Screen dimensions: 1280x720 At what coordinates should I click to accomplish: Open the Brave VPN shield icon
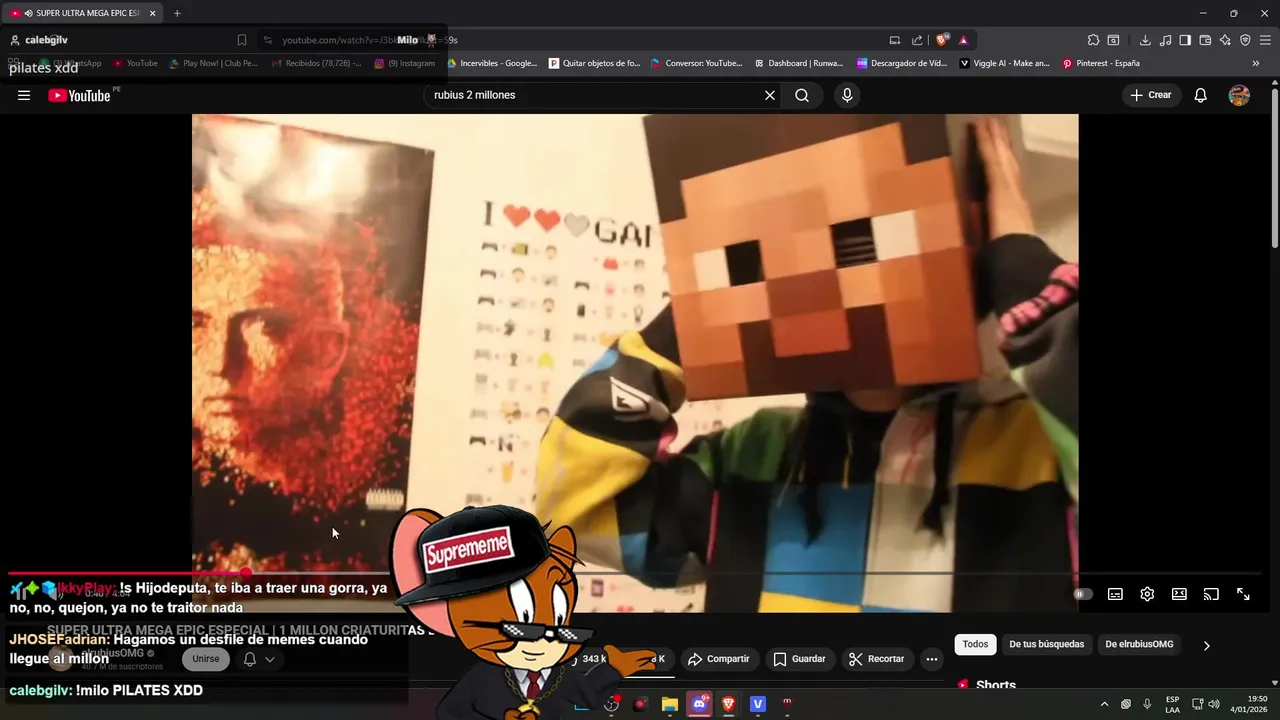1245,40
